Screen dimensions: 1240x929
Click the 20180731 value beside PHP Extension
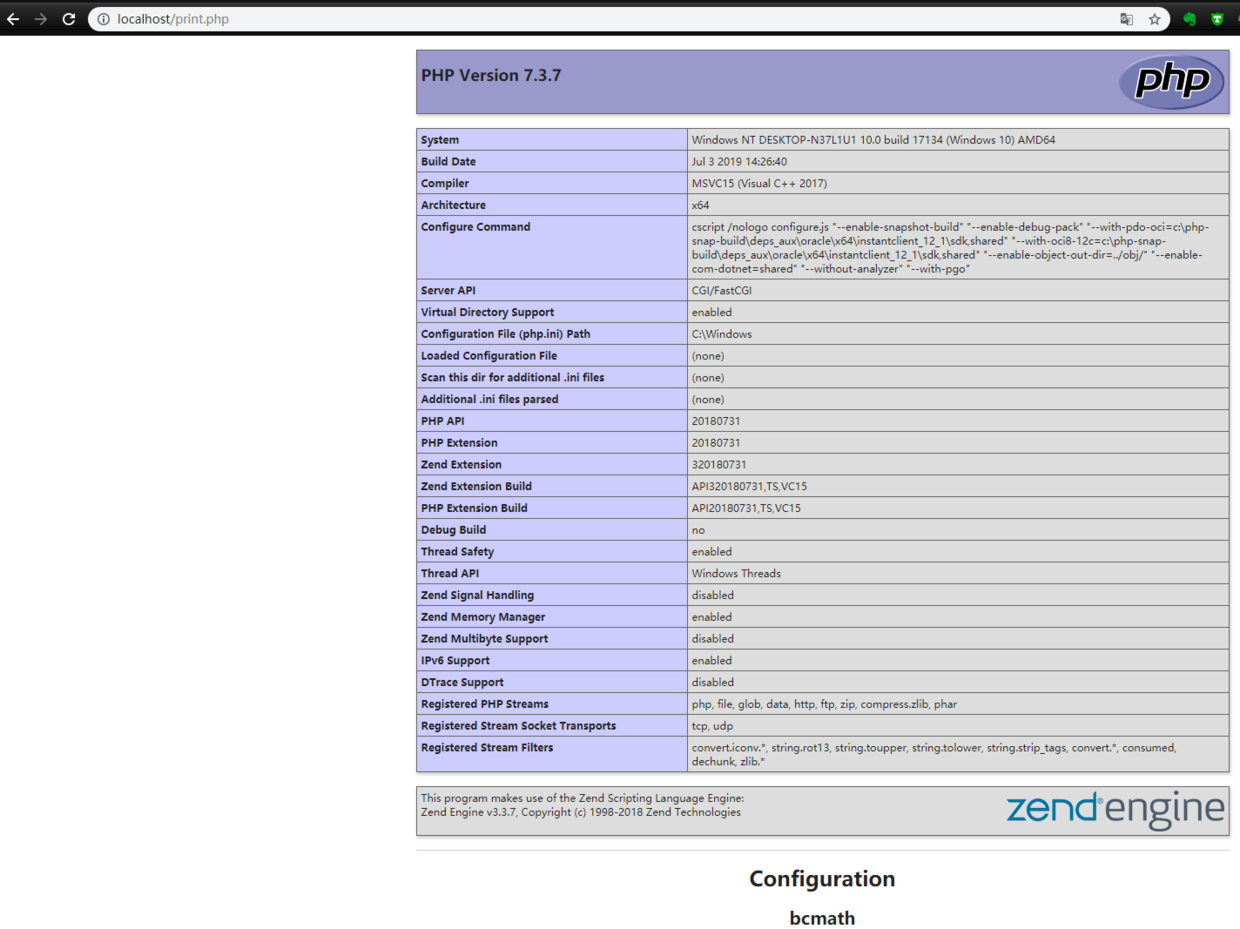pyautogui.click(x=716, y=443)
